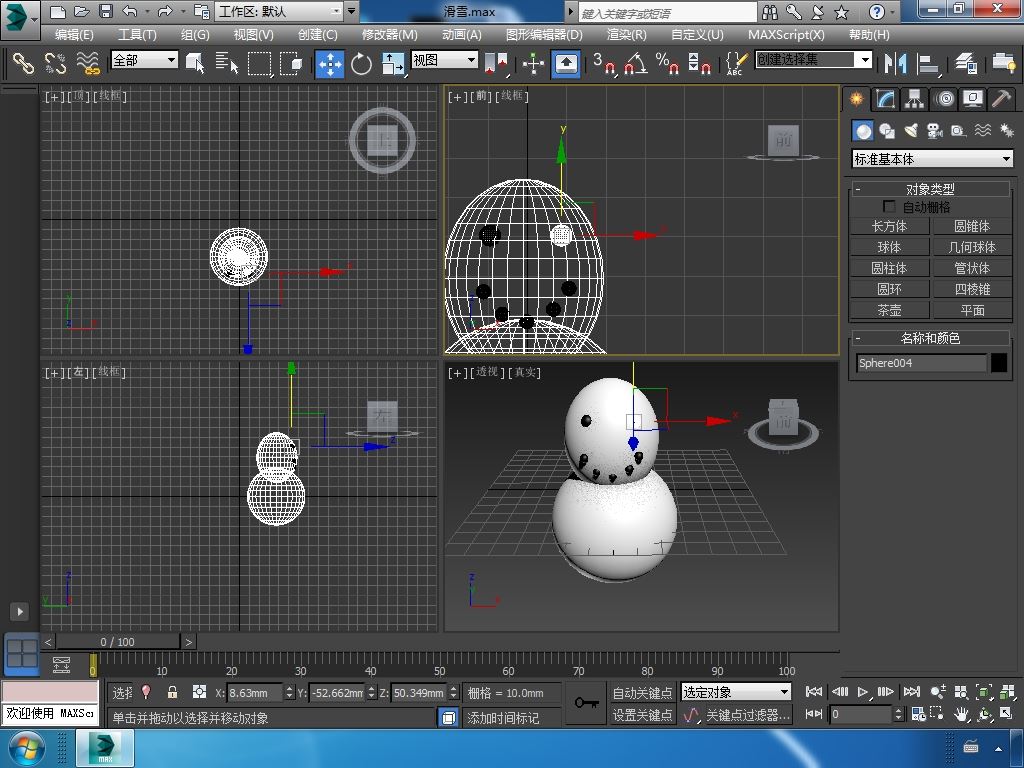Collapse 名称和颜色 rollout
The image size is (1024, 768).
pyautogui.click(x=931, y=338)
